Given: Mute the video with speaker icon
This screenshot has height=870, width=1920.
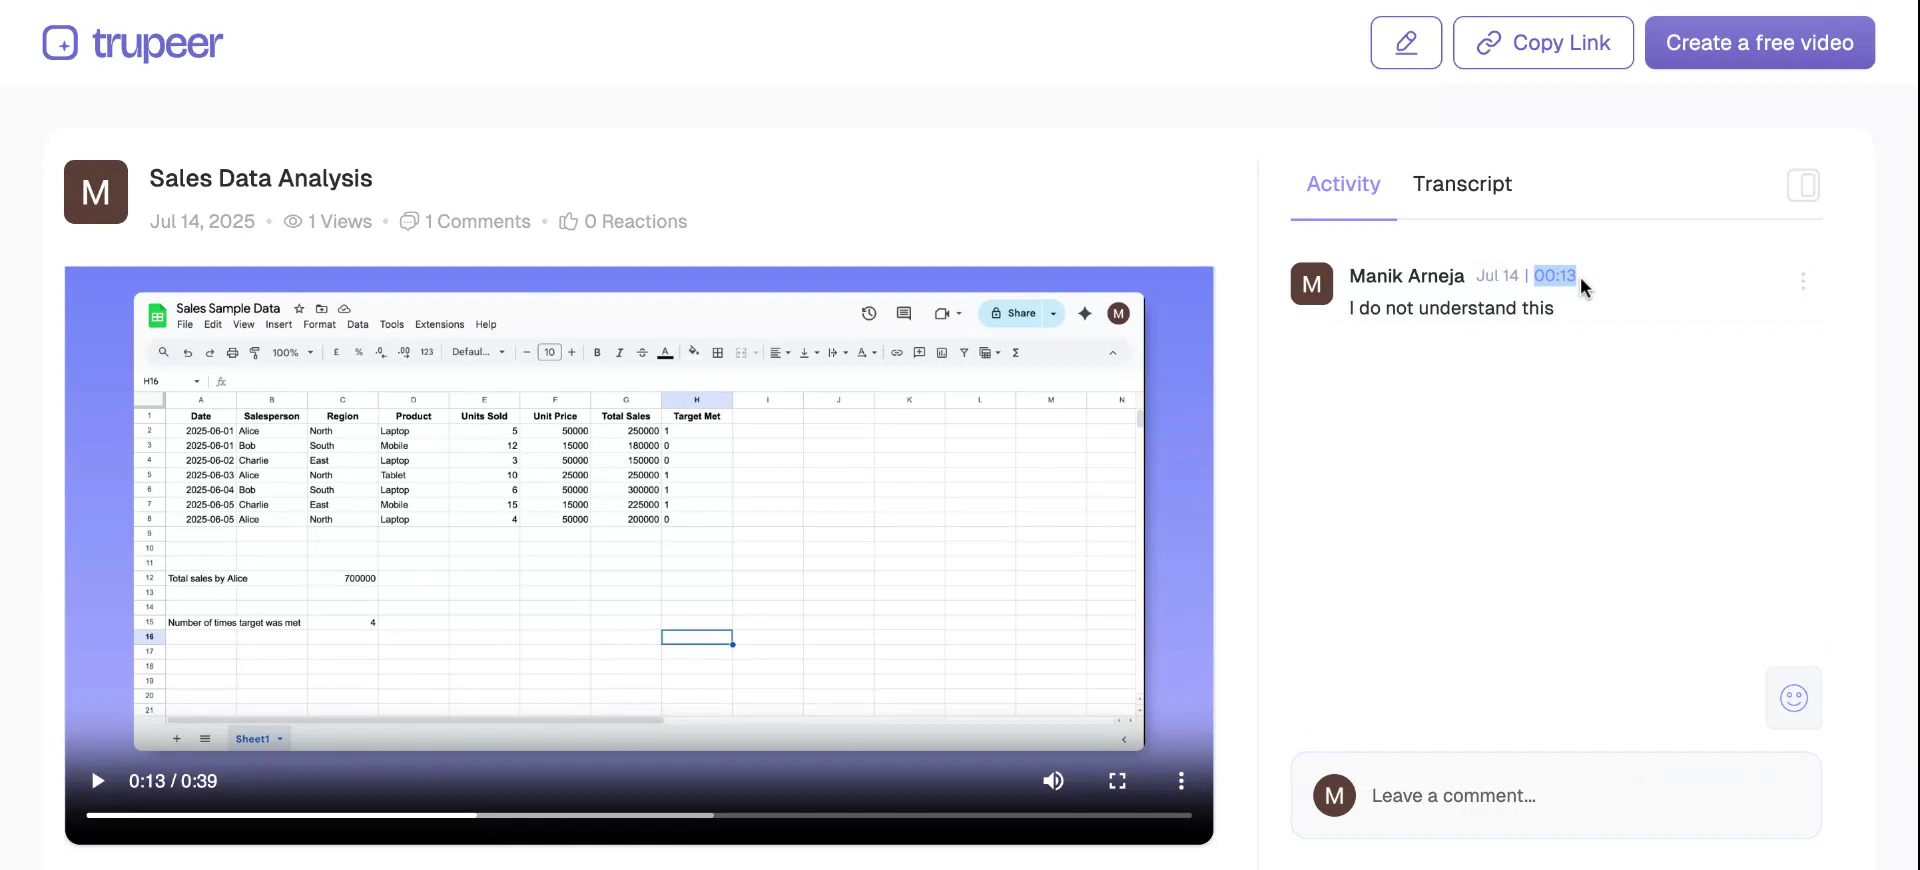Looking at the screenshot, I should pos(1053,781).
